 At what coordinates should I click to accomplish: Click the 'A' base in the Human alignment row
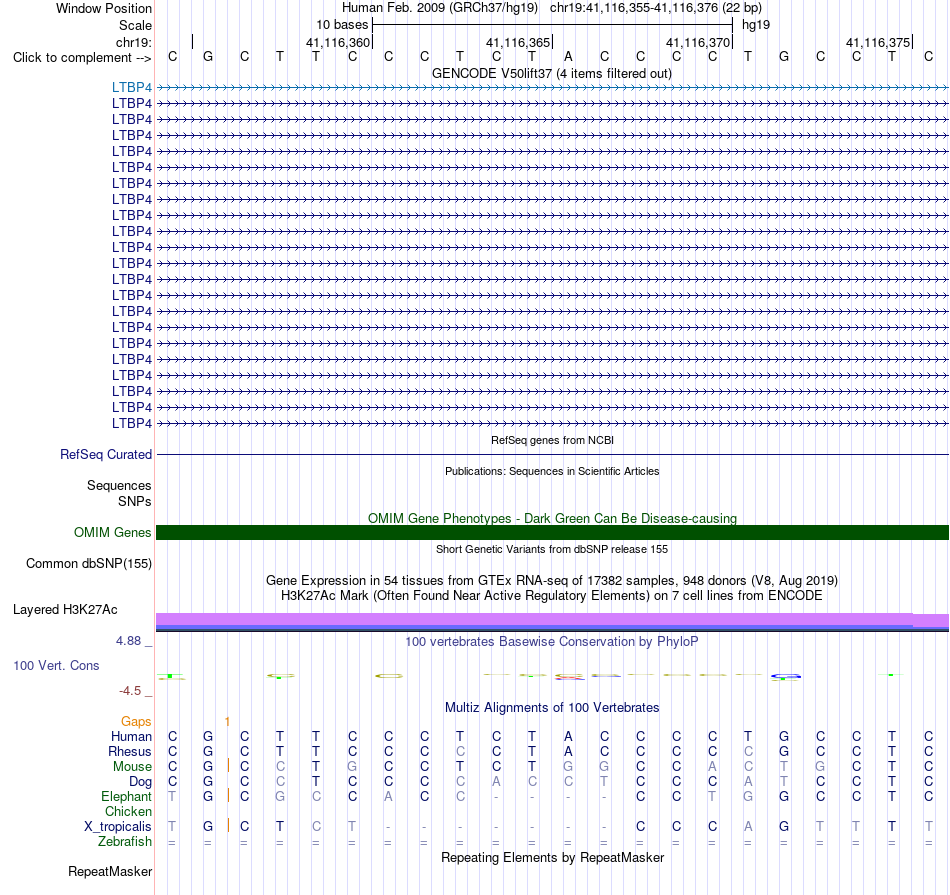tap(568, 736)
